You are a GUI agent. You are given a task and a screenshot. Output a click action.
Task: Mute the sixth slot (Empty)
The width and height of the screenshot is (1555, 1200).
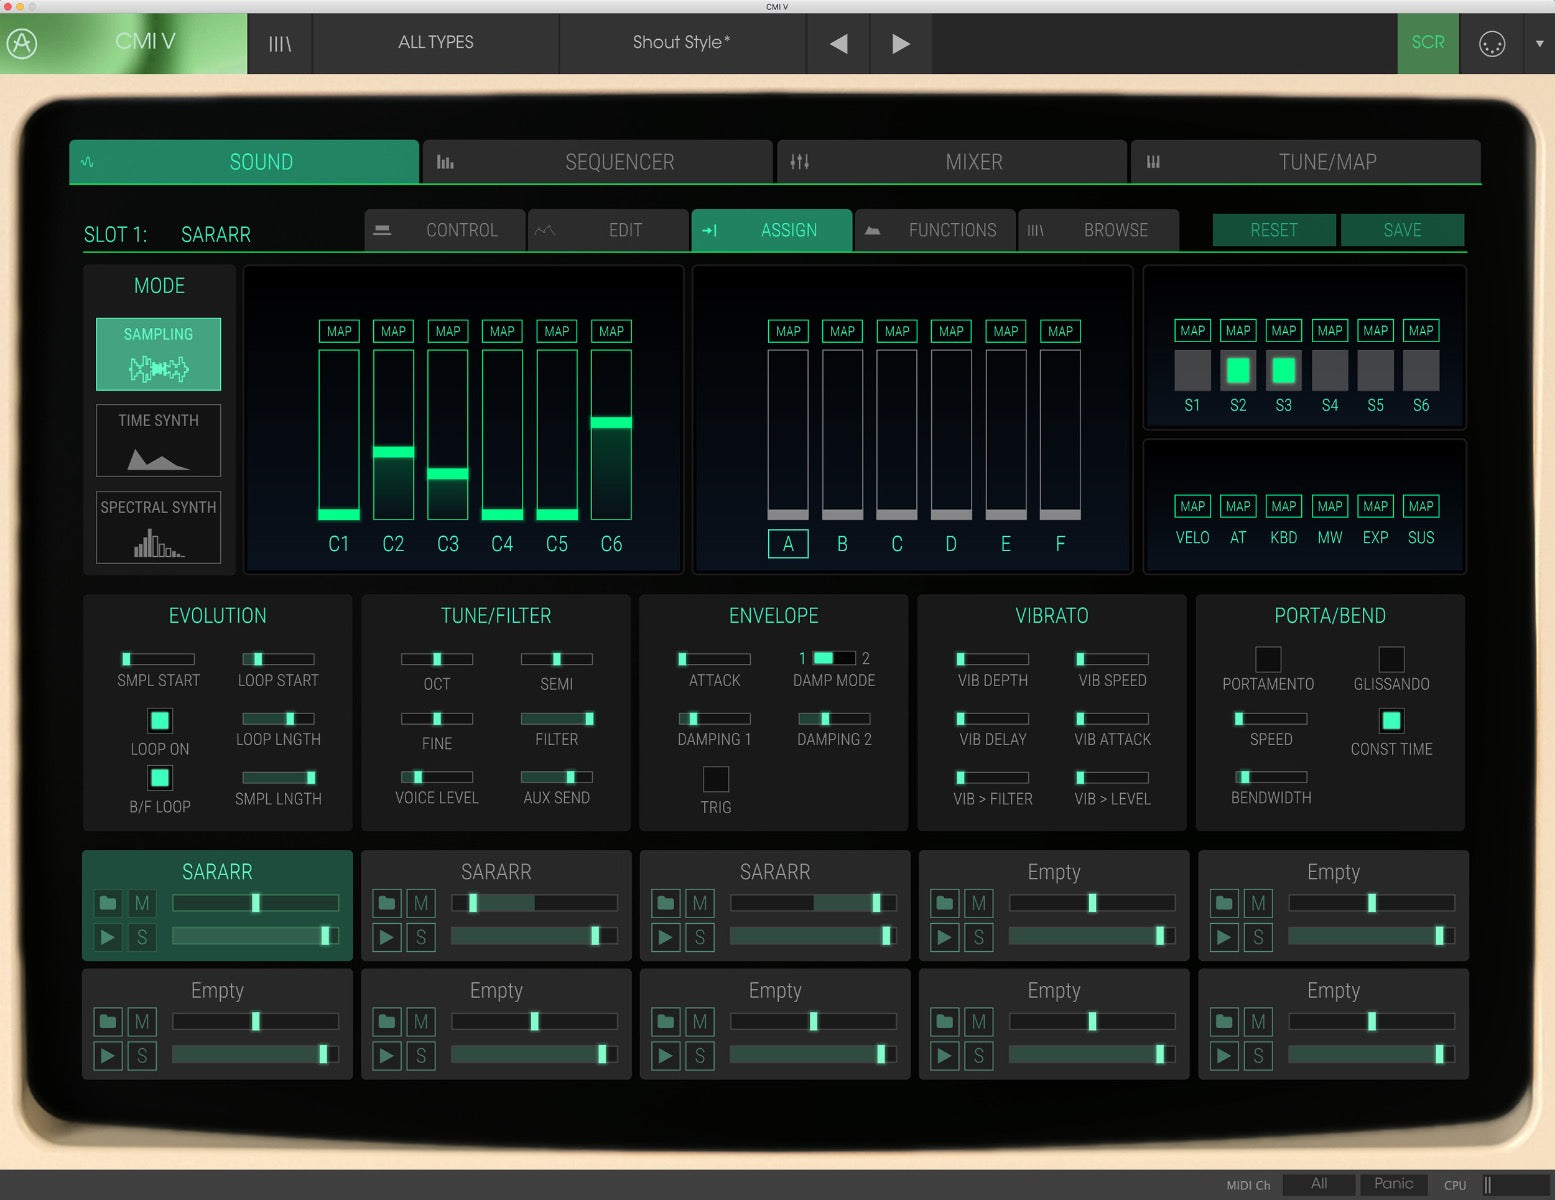[142, 1022]
